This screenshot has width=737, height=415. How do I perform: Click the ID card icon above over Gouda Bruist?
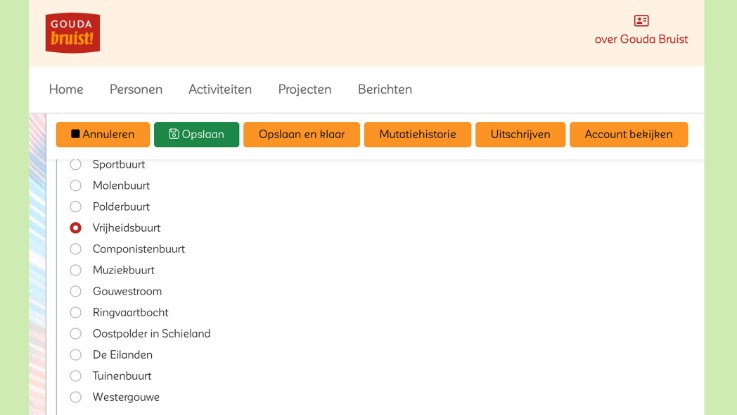[641, 21]
